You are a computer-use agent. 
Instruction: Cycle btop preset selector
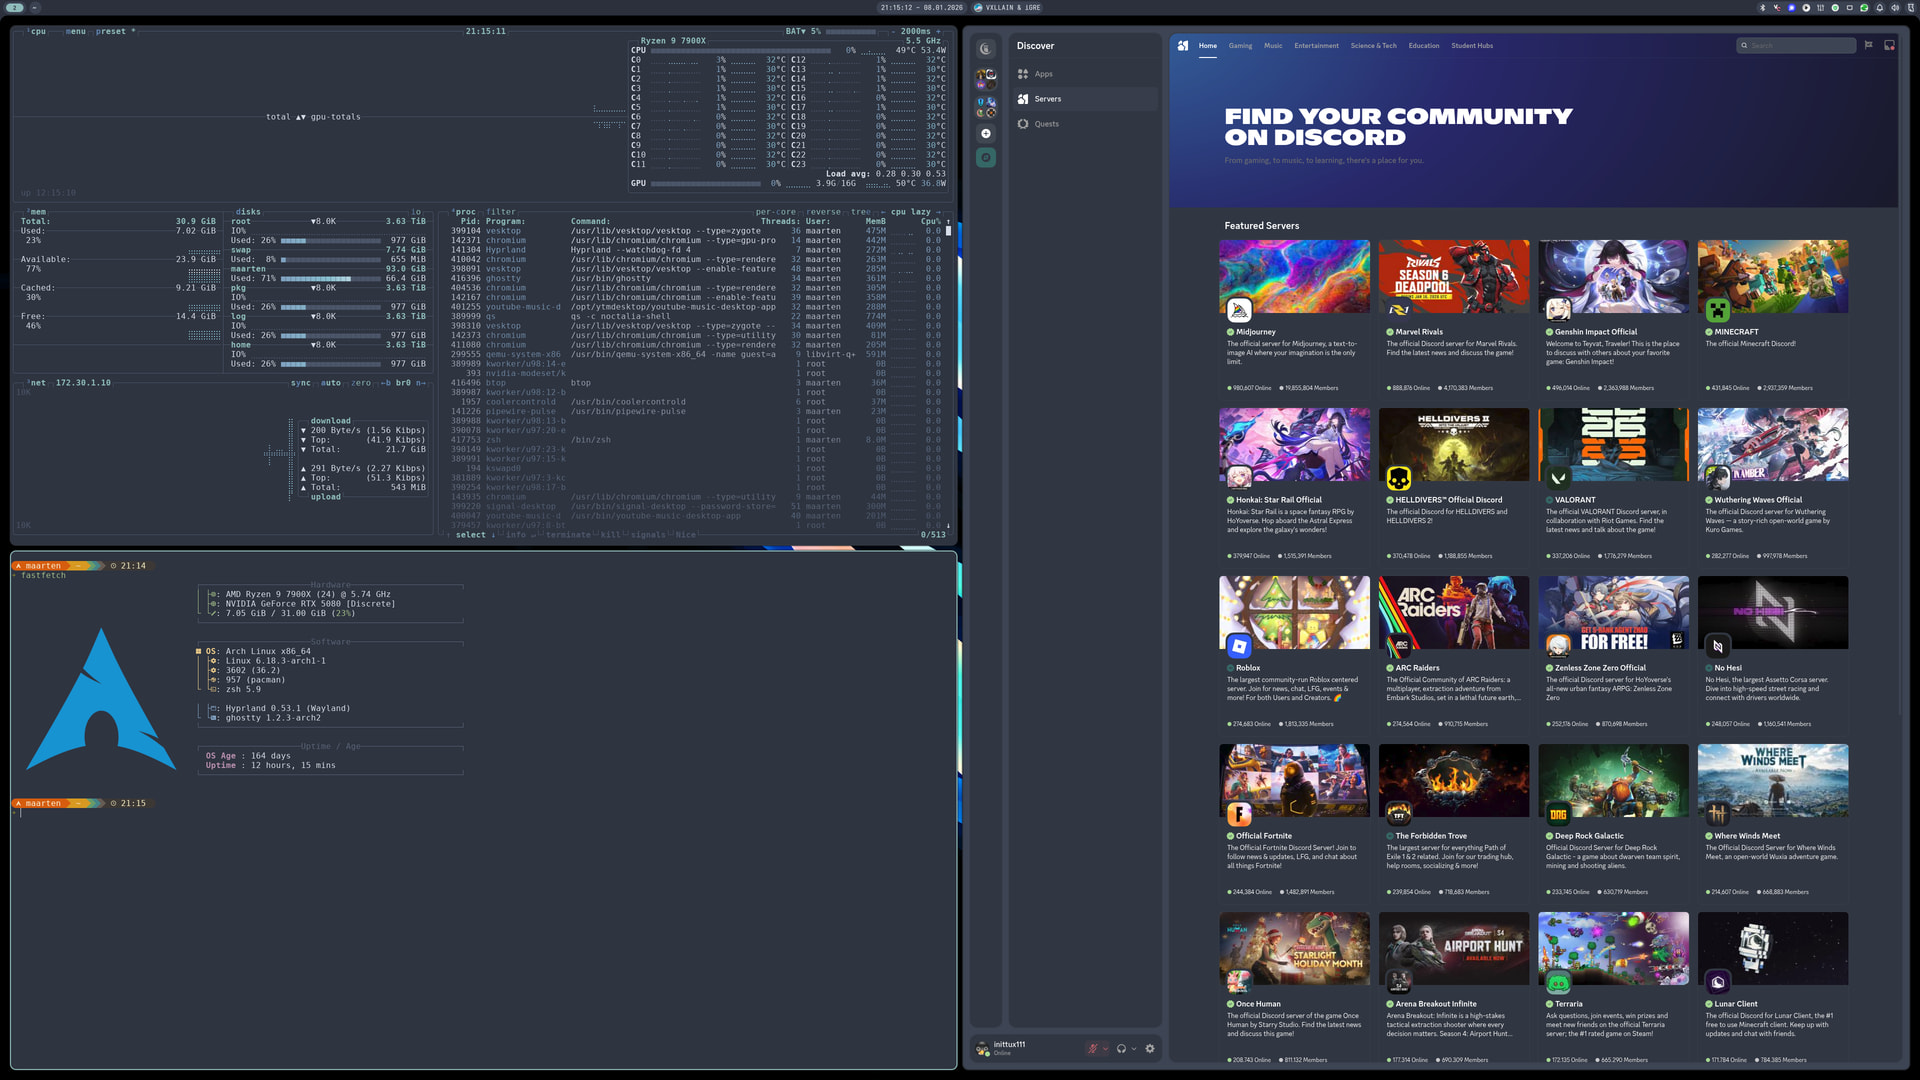(115, 31)
